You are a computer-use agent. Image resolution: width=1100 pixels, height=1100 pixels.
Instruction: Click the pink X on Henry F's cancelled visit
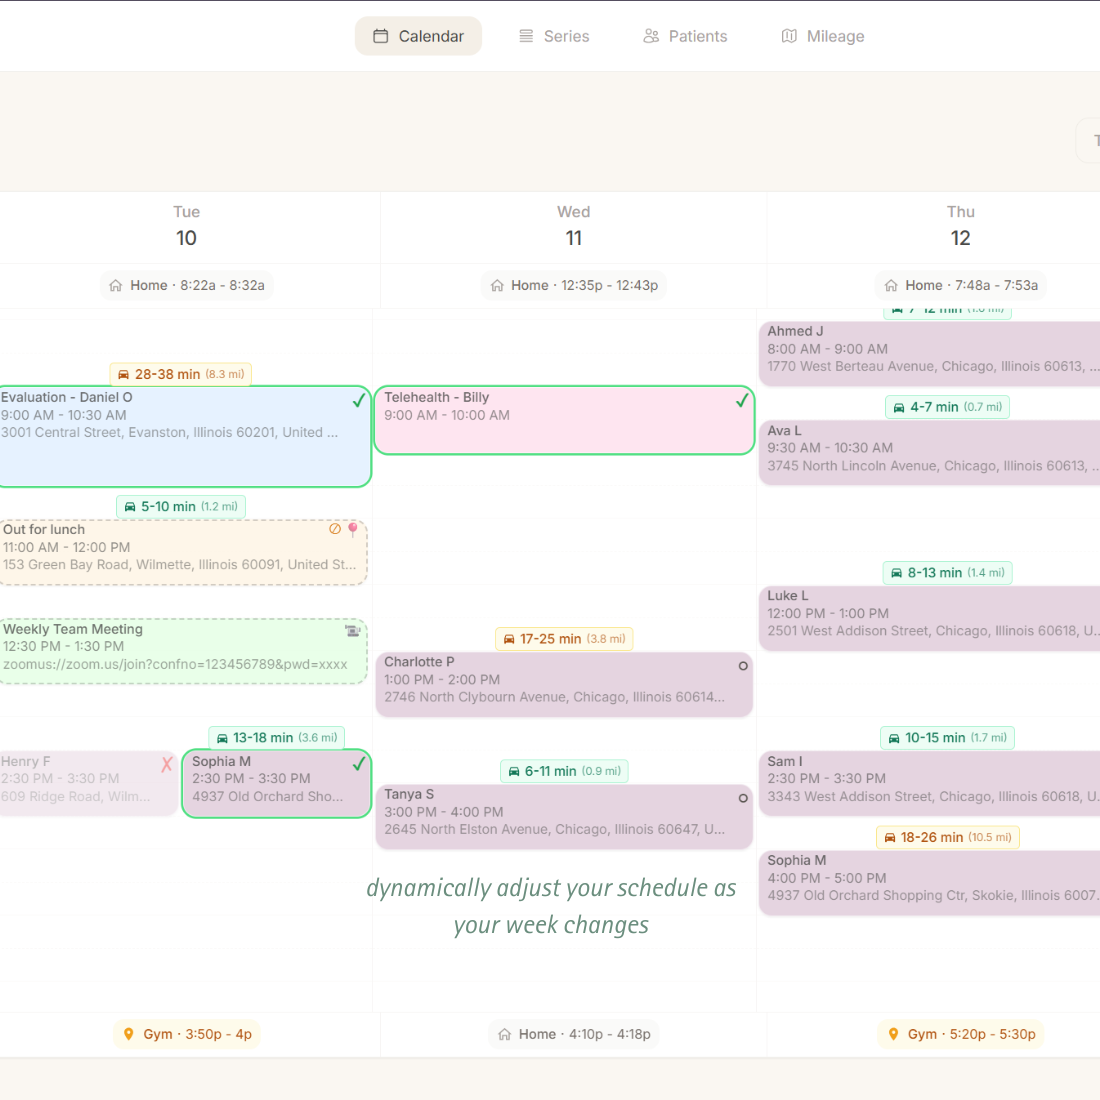[167, 763]
